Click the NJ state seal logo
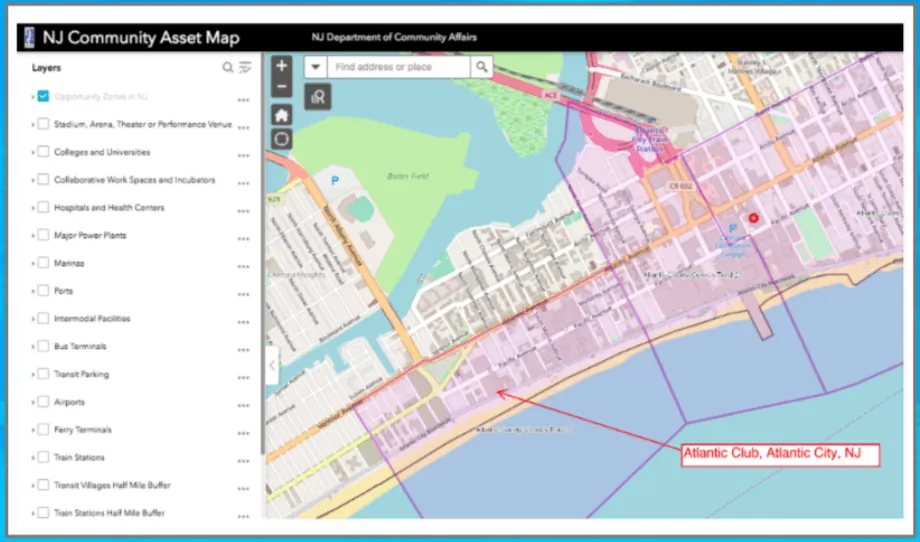 coord(29,38)
